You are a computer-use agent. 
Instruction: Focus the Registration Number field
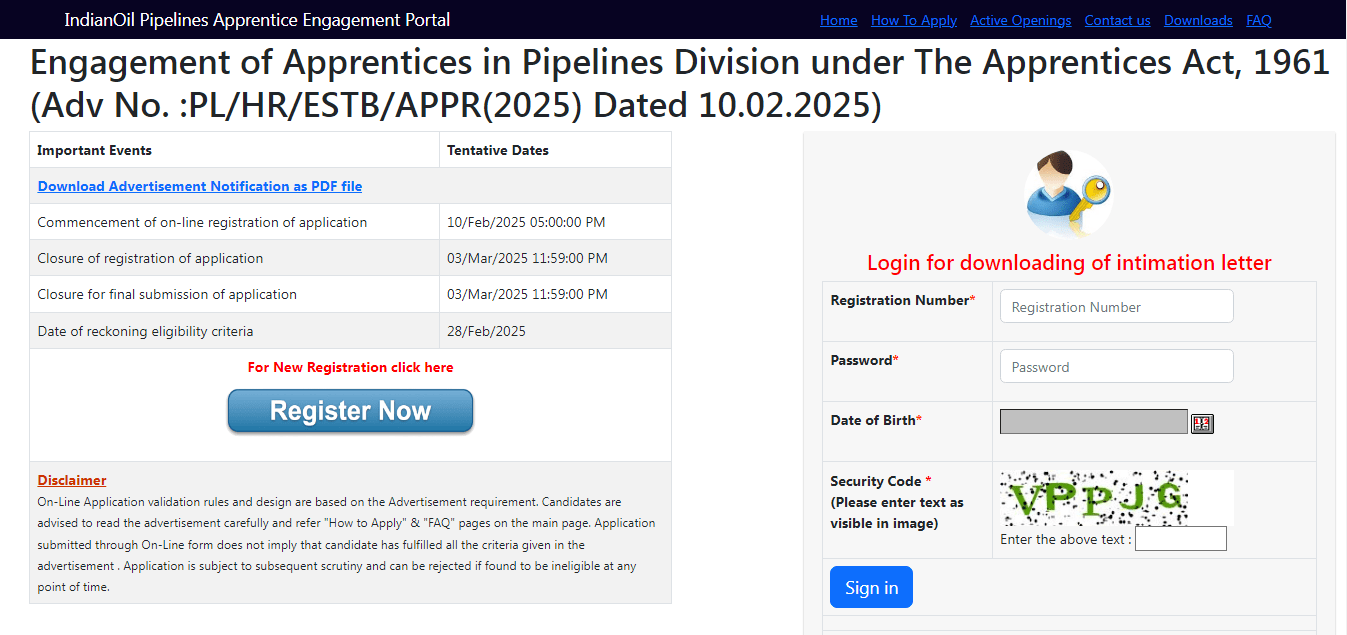[x=1116, y=307]
